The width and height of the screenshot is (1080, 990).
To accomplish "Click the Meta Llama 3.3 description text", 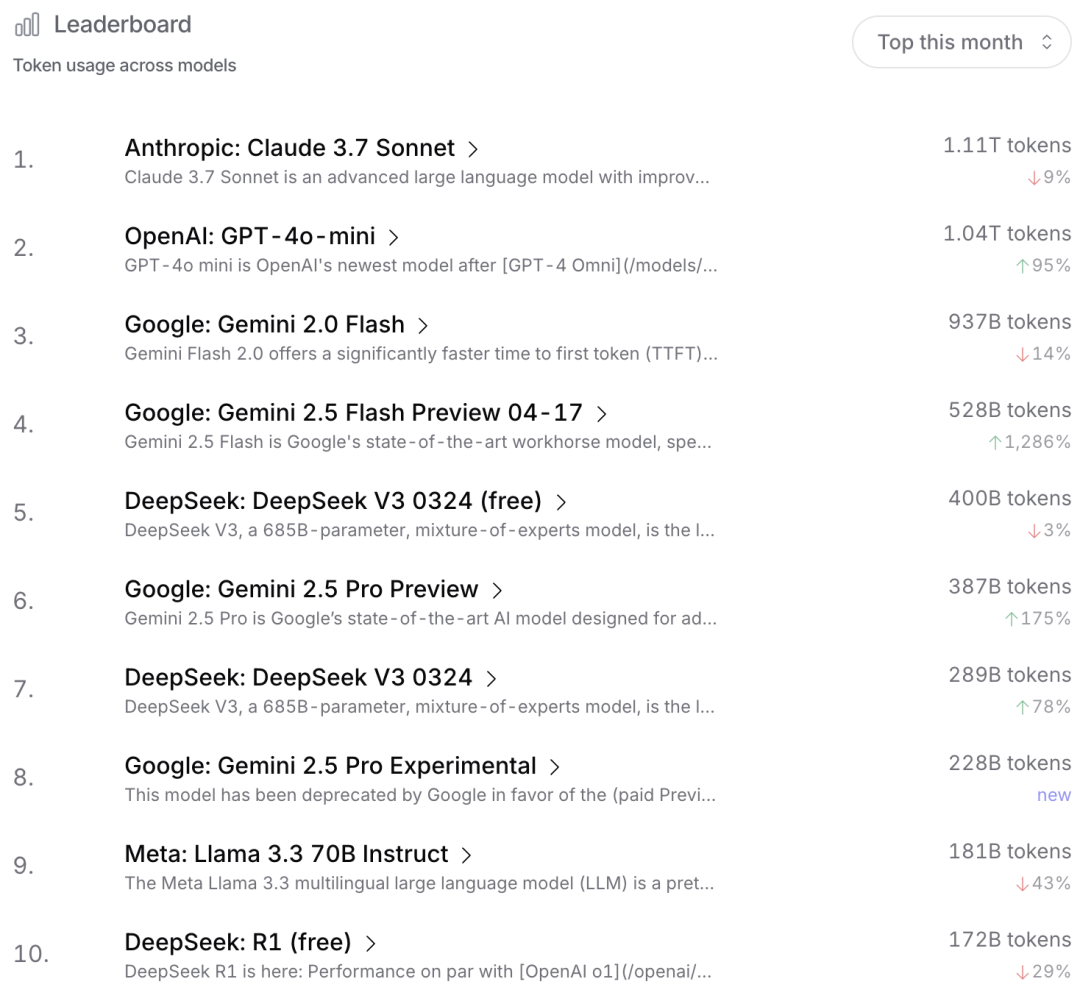I will (419, 883).
